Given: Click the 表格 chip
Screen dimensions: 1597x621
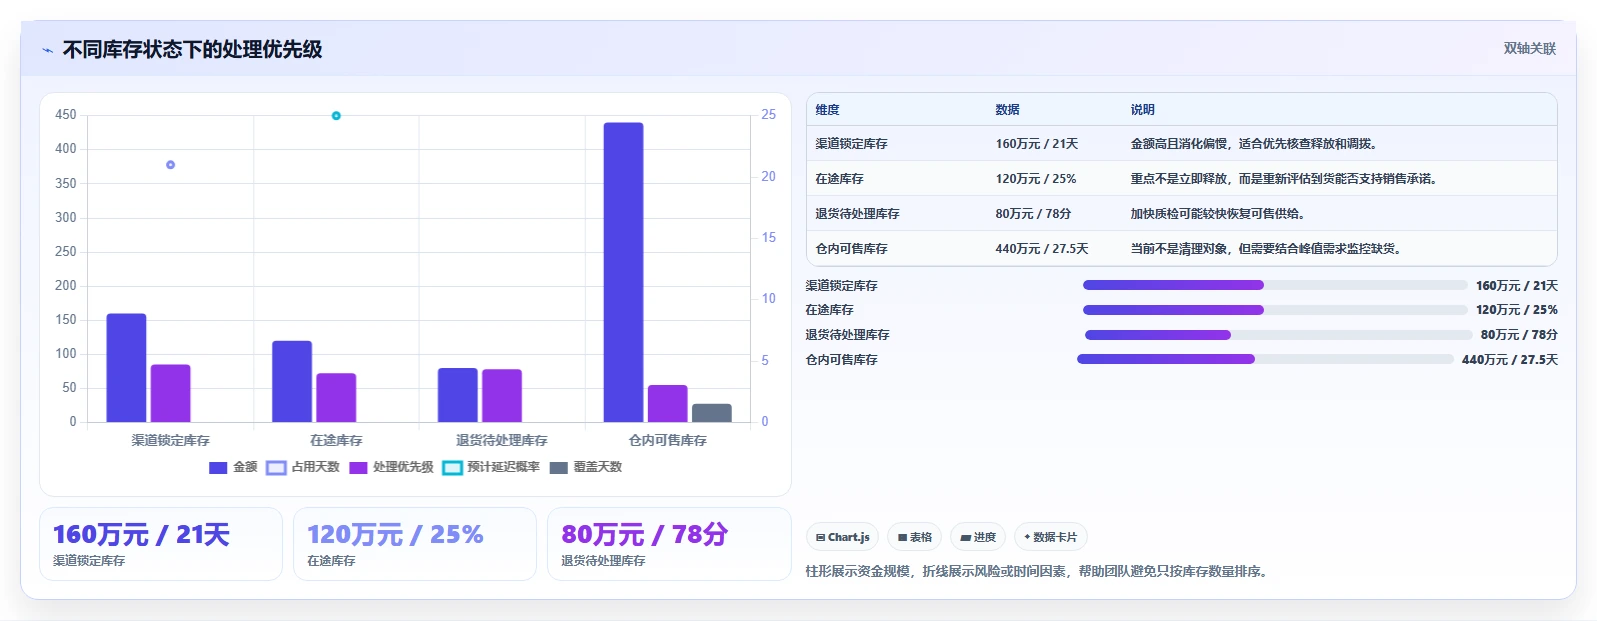Looking at the screenshot, I should [914, 537].
